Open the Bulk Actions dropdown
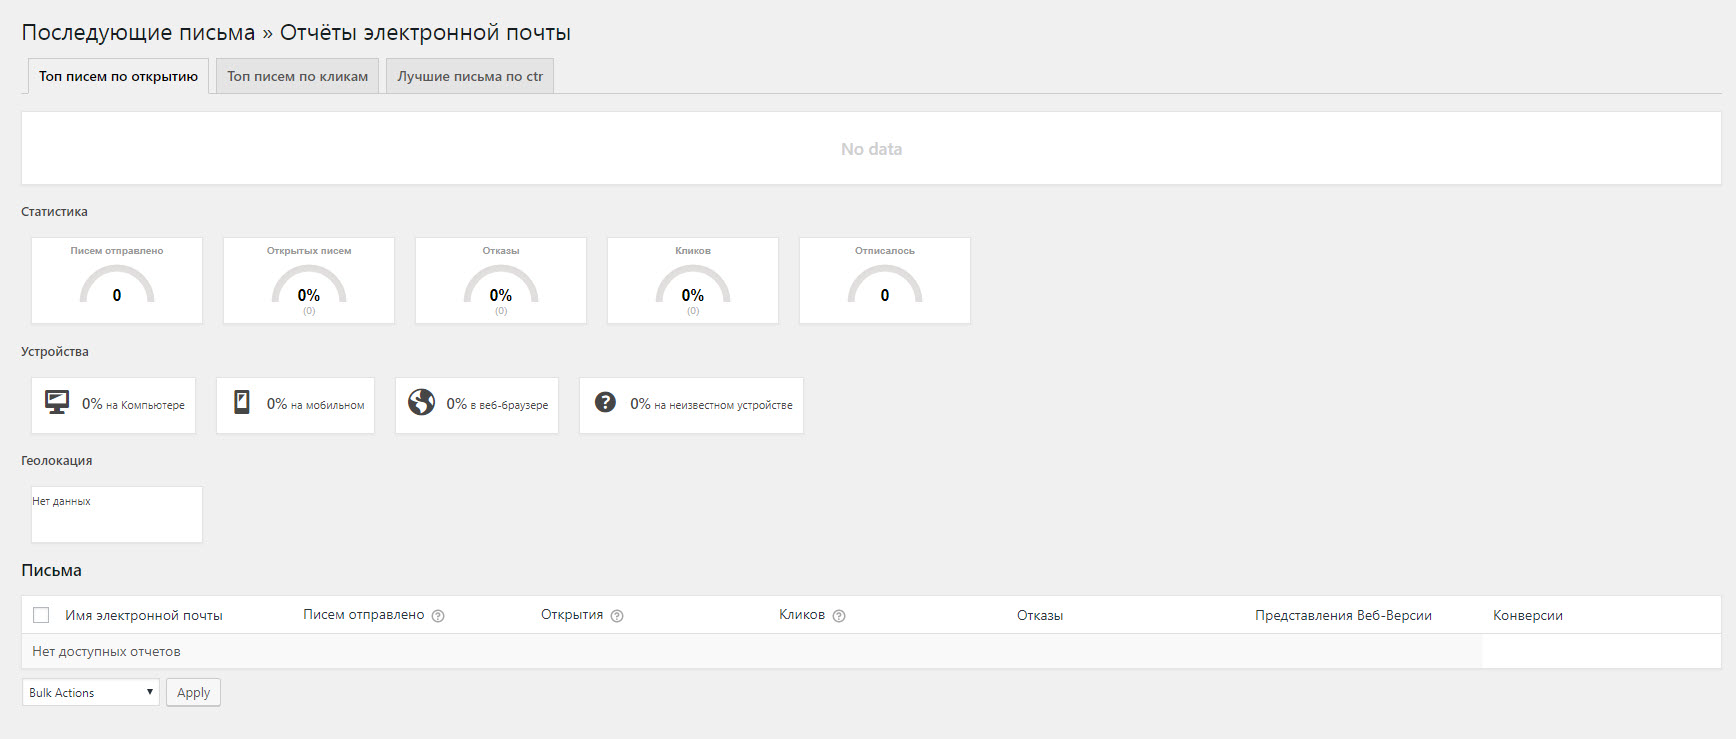The height and width of the screenshot is (739, 1736). point(91,692)
